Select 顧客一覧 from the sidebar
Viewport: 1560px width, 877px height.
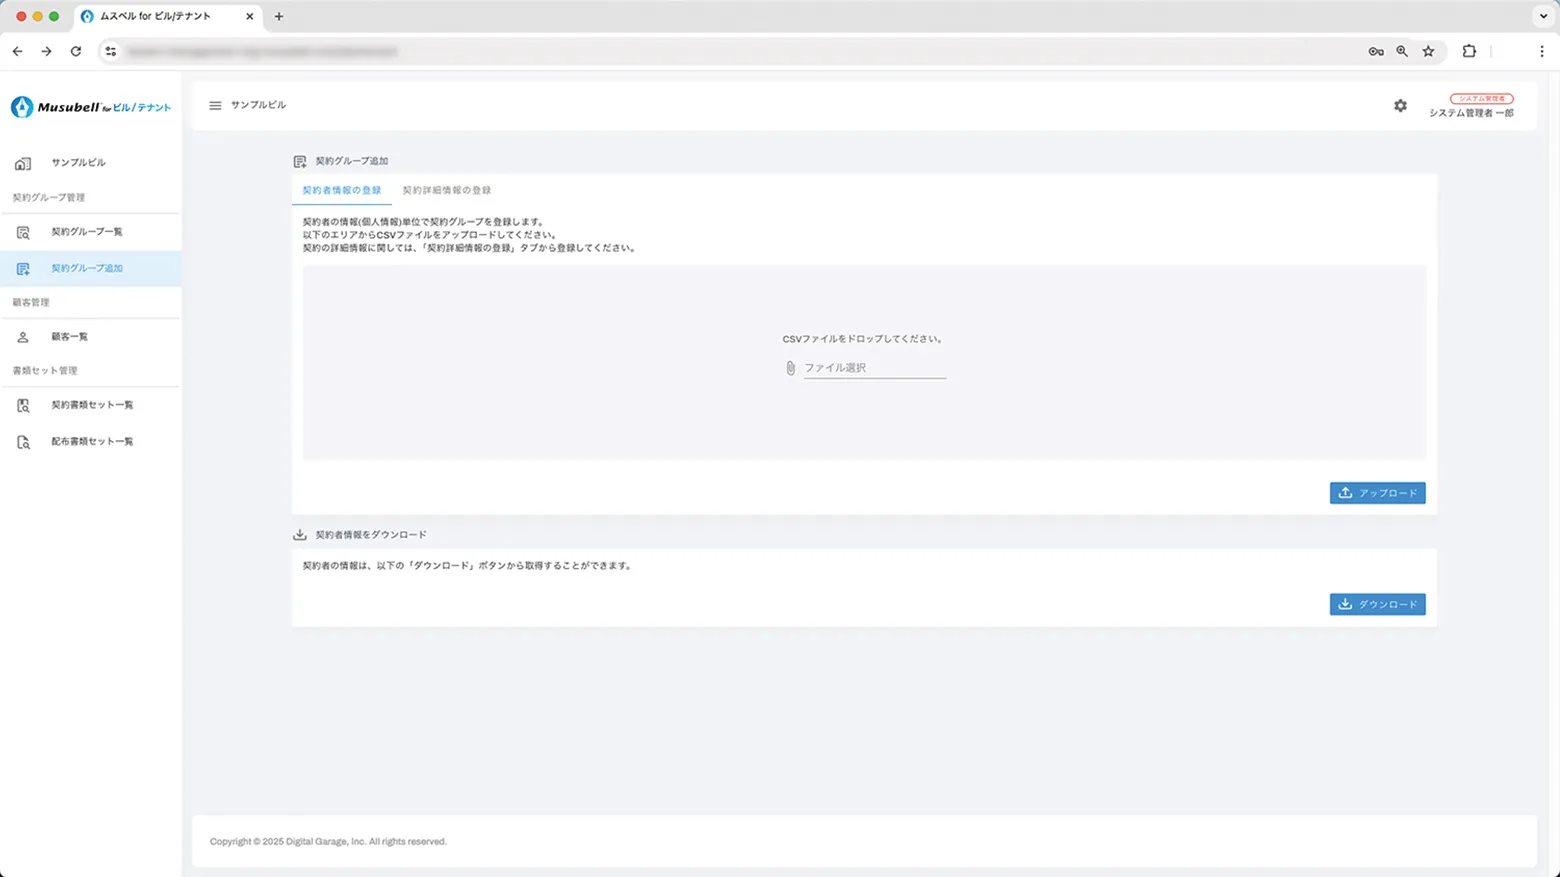pyautogui.click(x=70, y=337)
